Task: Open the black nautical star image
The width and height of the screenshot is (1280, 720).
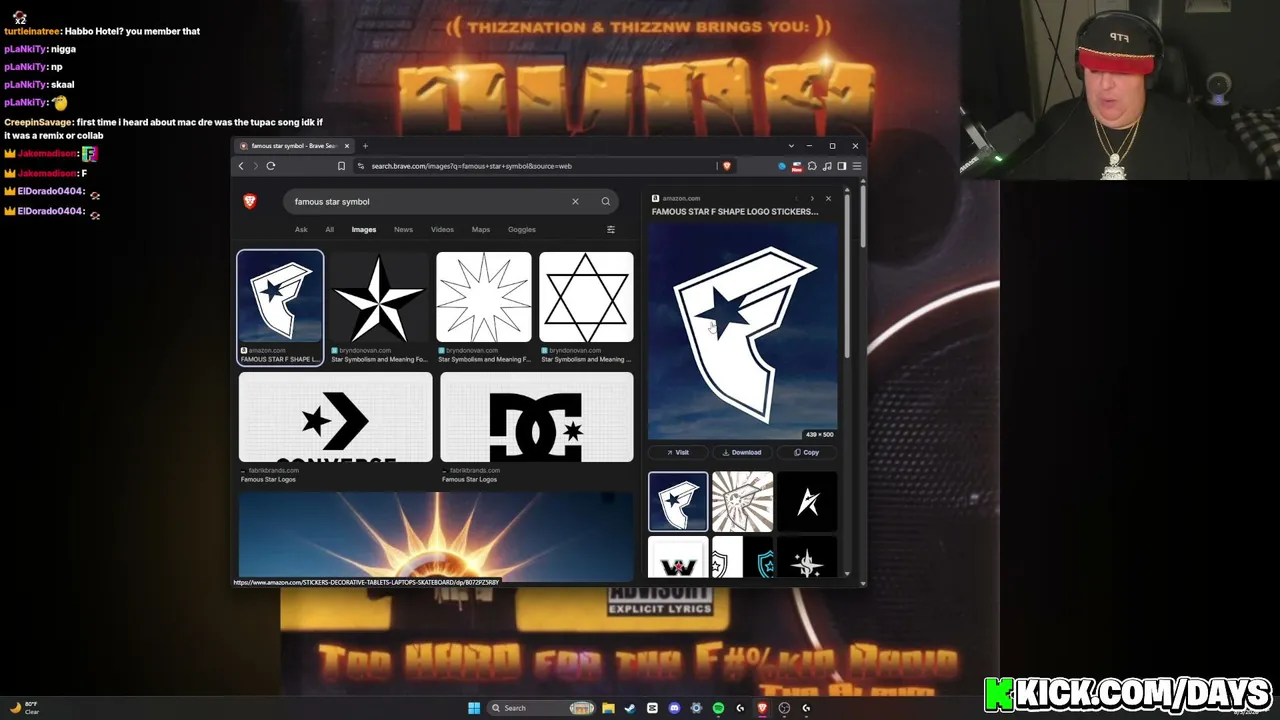Action: point(380,297)
